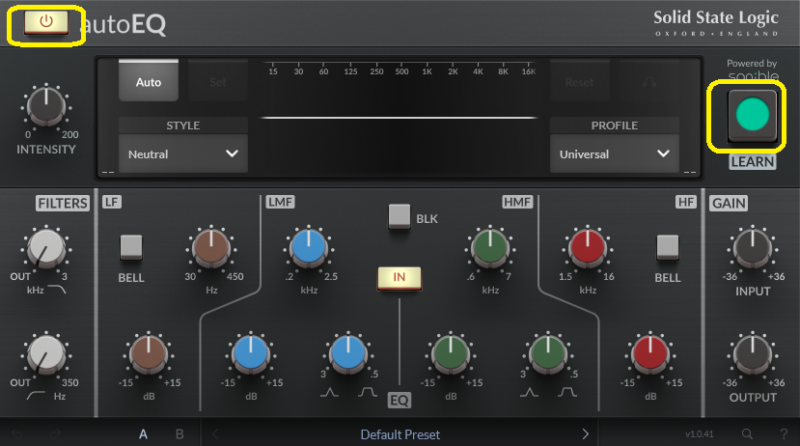Open the PROFILE dropdown showing Universal
Screen dimensions: 800x446
click(614, 154)
